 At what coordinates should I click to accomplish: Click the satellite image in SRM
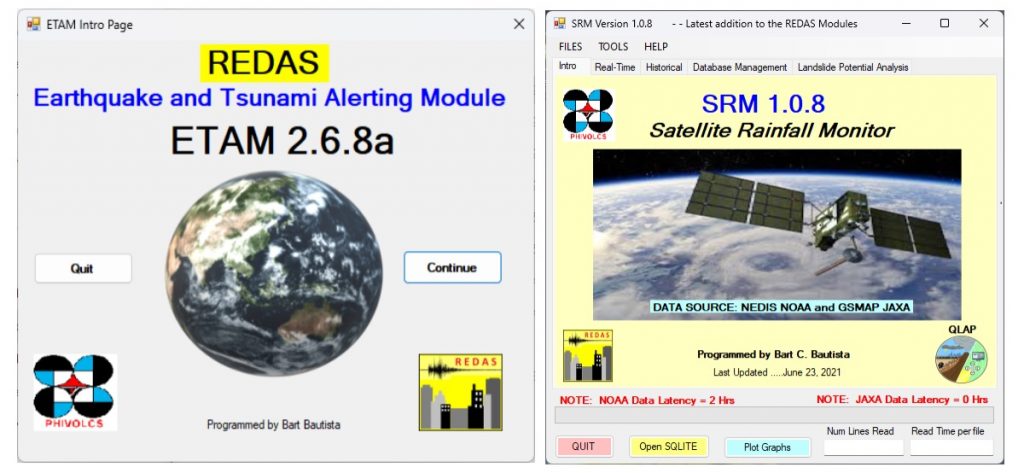click(776, 235)
